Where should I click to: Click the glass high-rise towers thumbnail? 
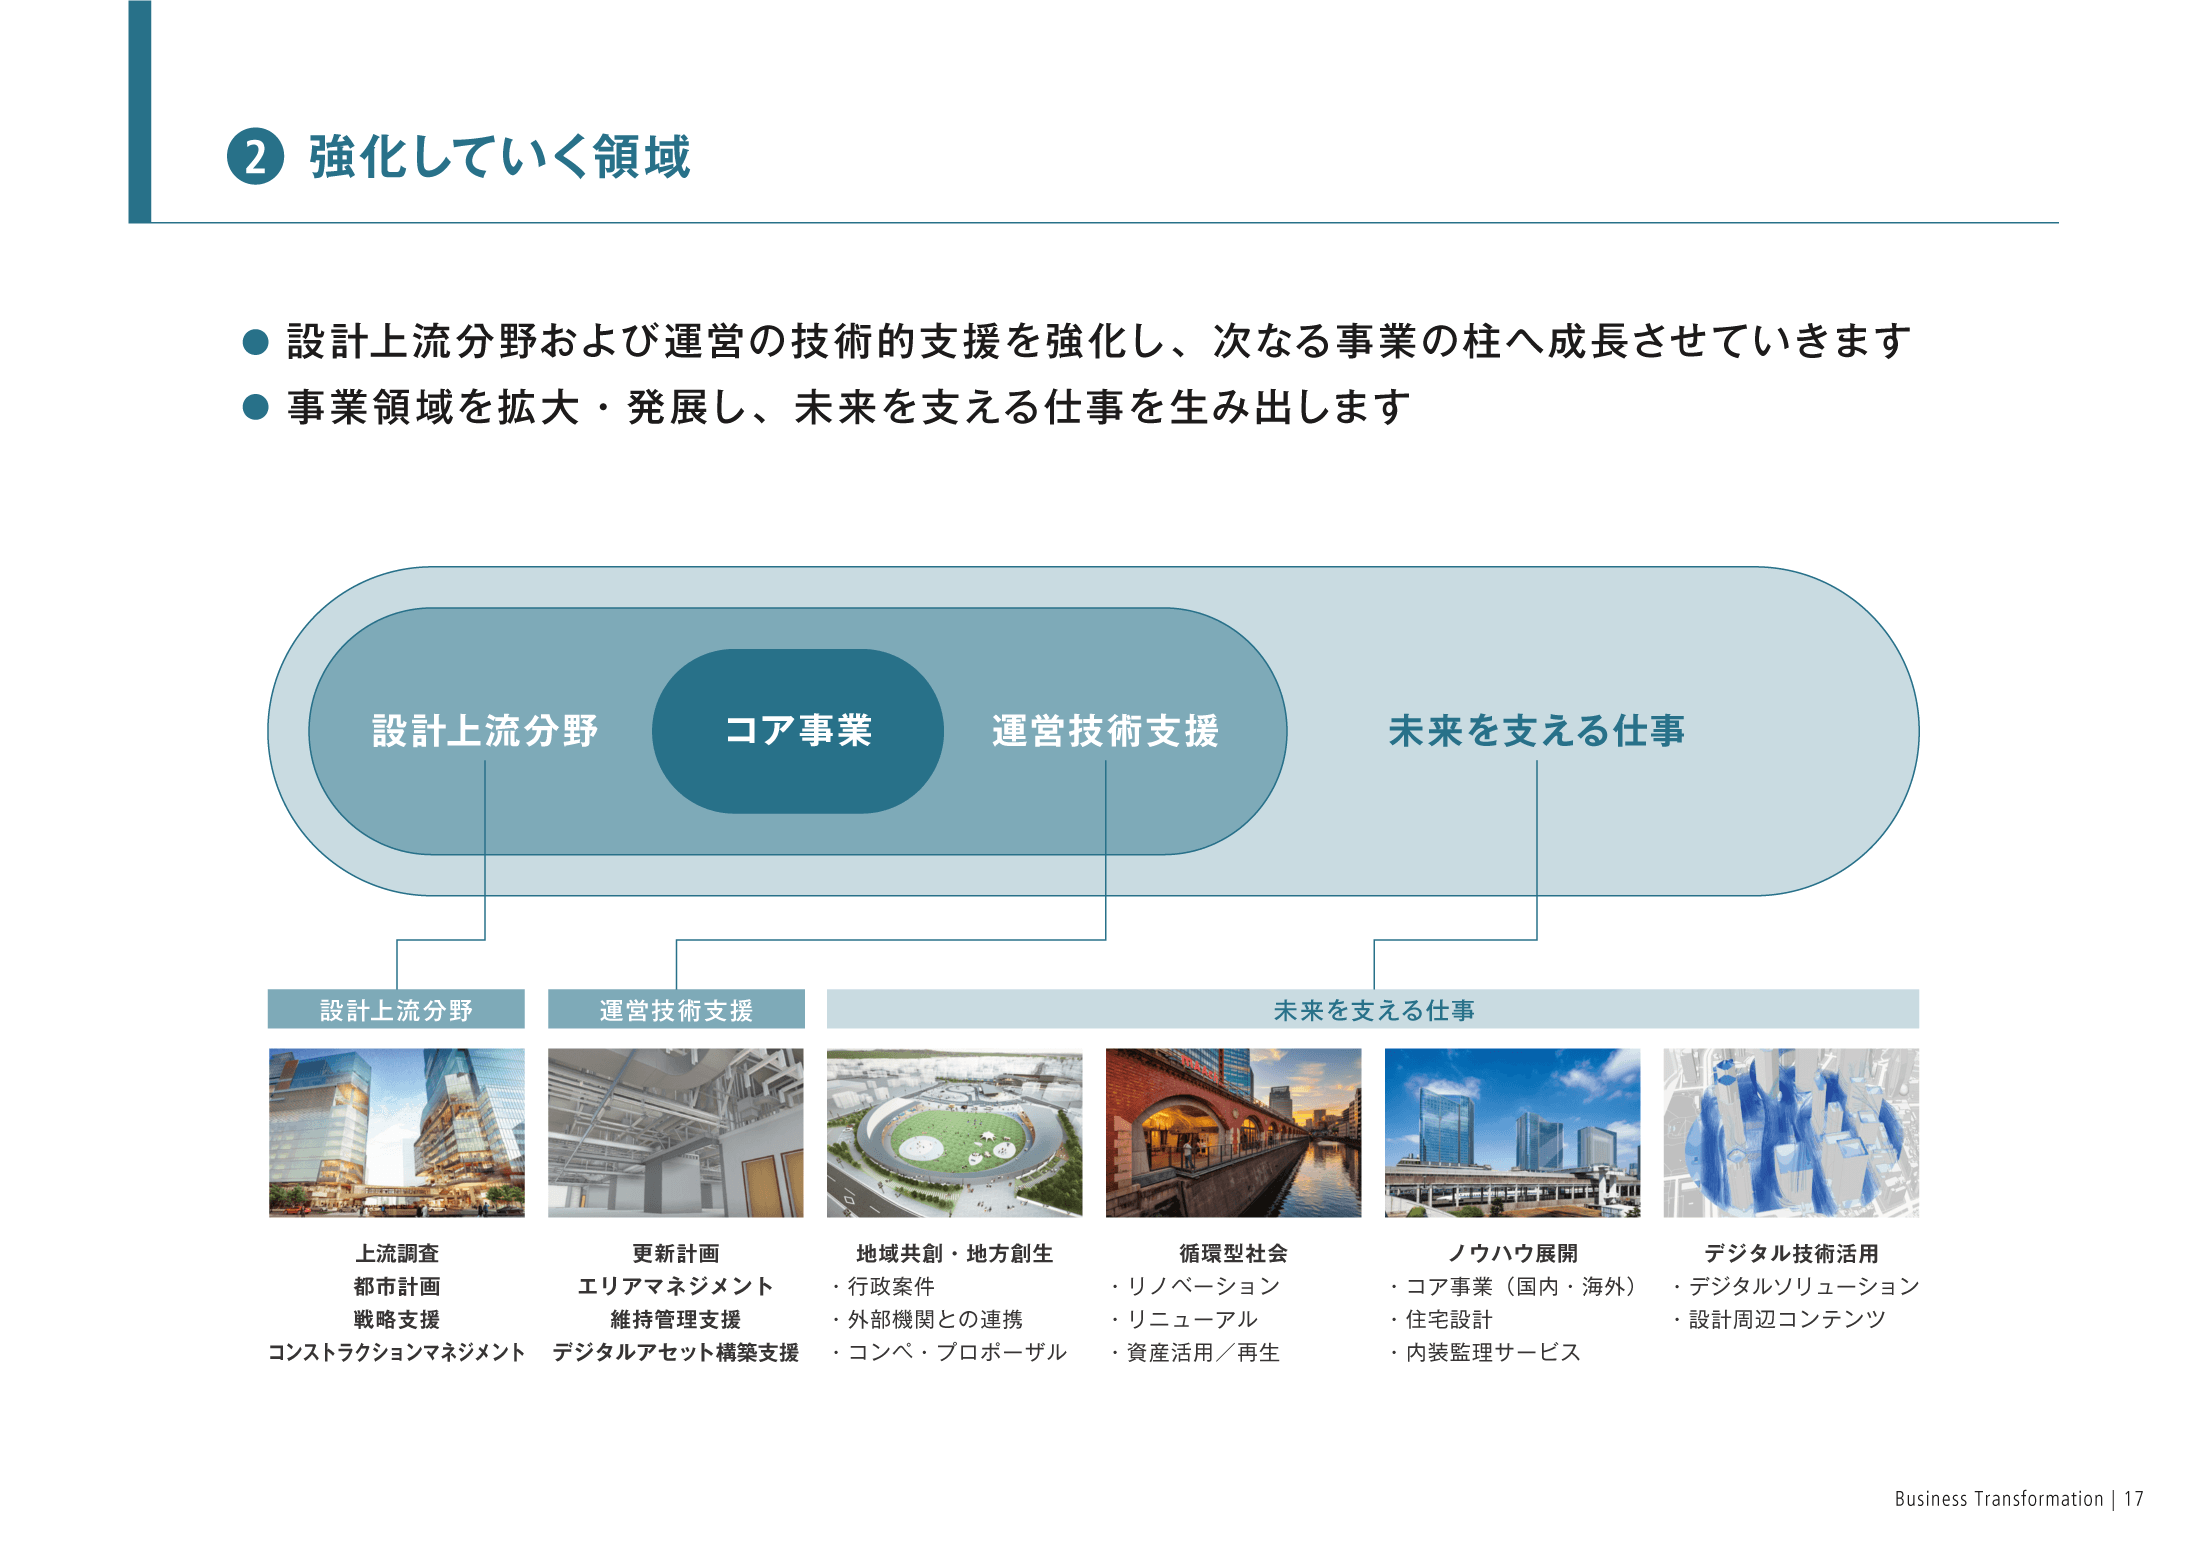(x=396, y=1132)
